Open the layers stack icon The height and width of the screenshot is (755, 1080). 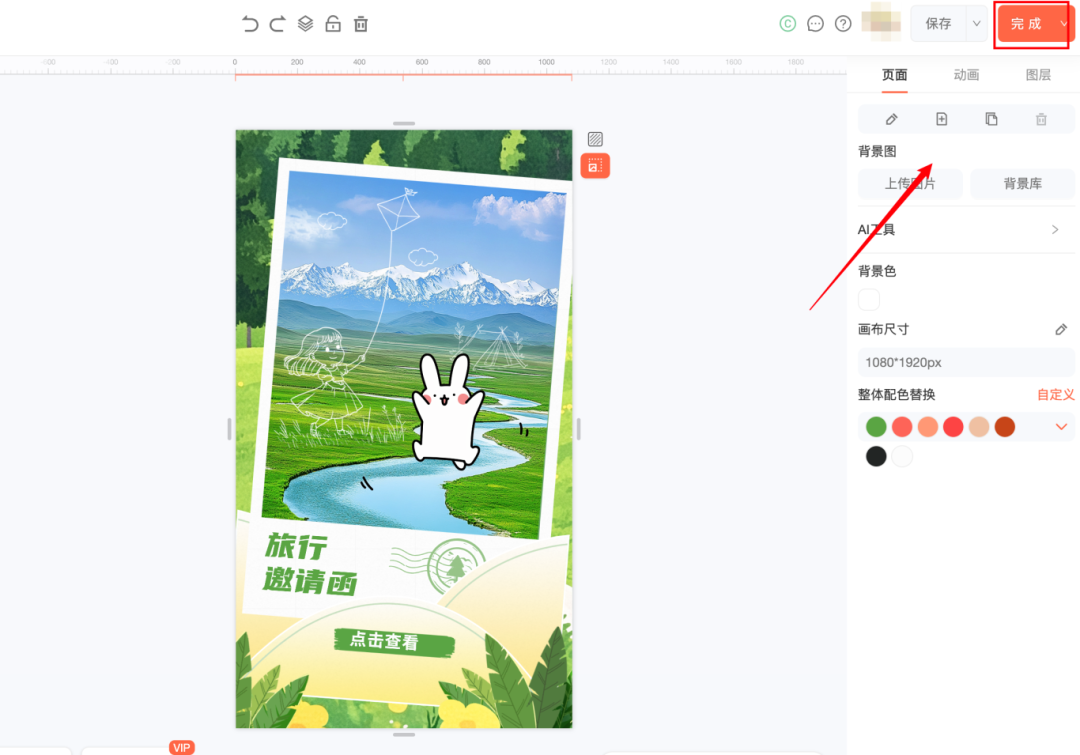pyautogui.click(x=305, y=24)
